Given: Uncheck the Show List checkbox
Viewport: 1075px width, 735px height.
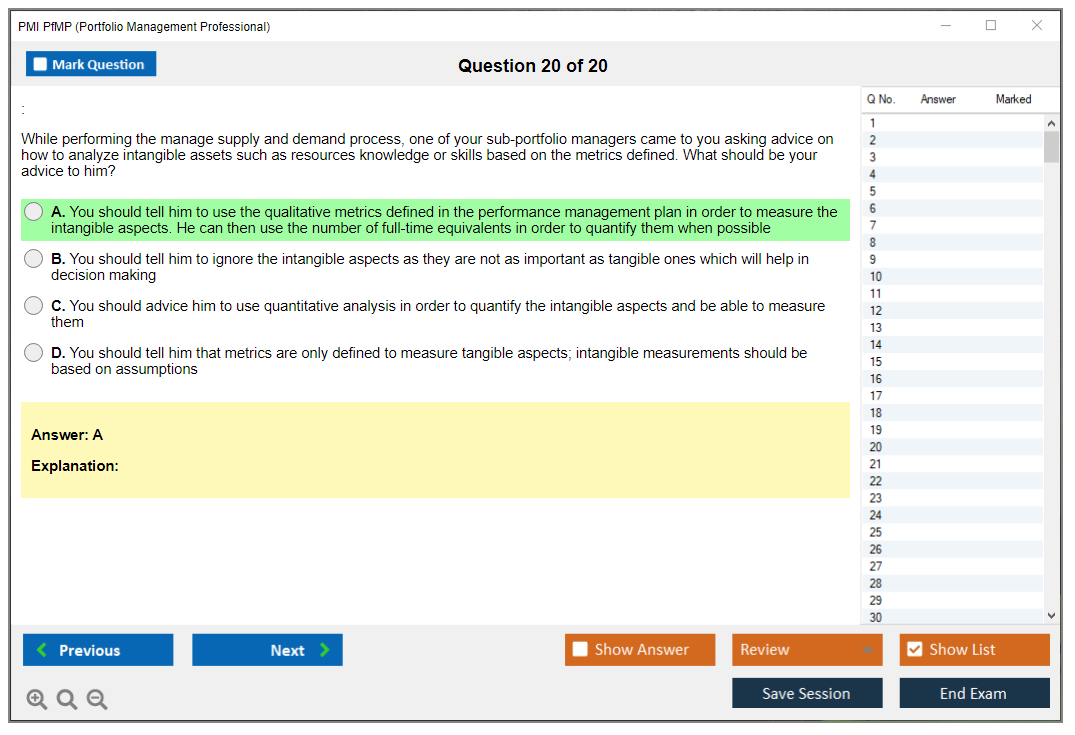Looking at the screenshot, I should 914,650.
